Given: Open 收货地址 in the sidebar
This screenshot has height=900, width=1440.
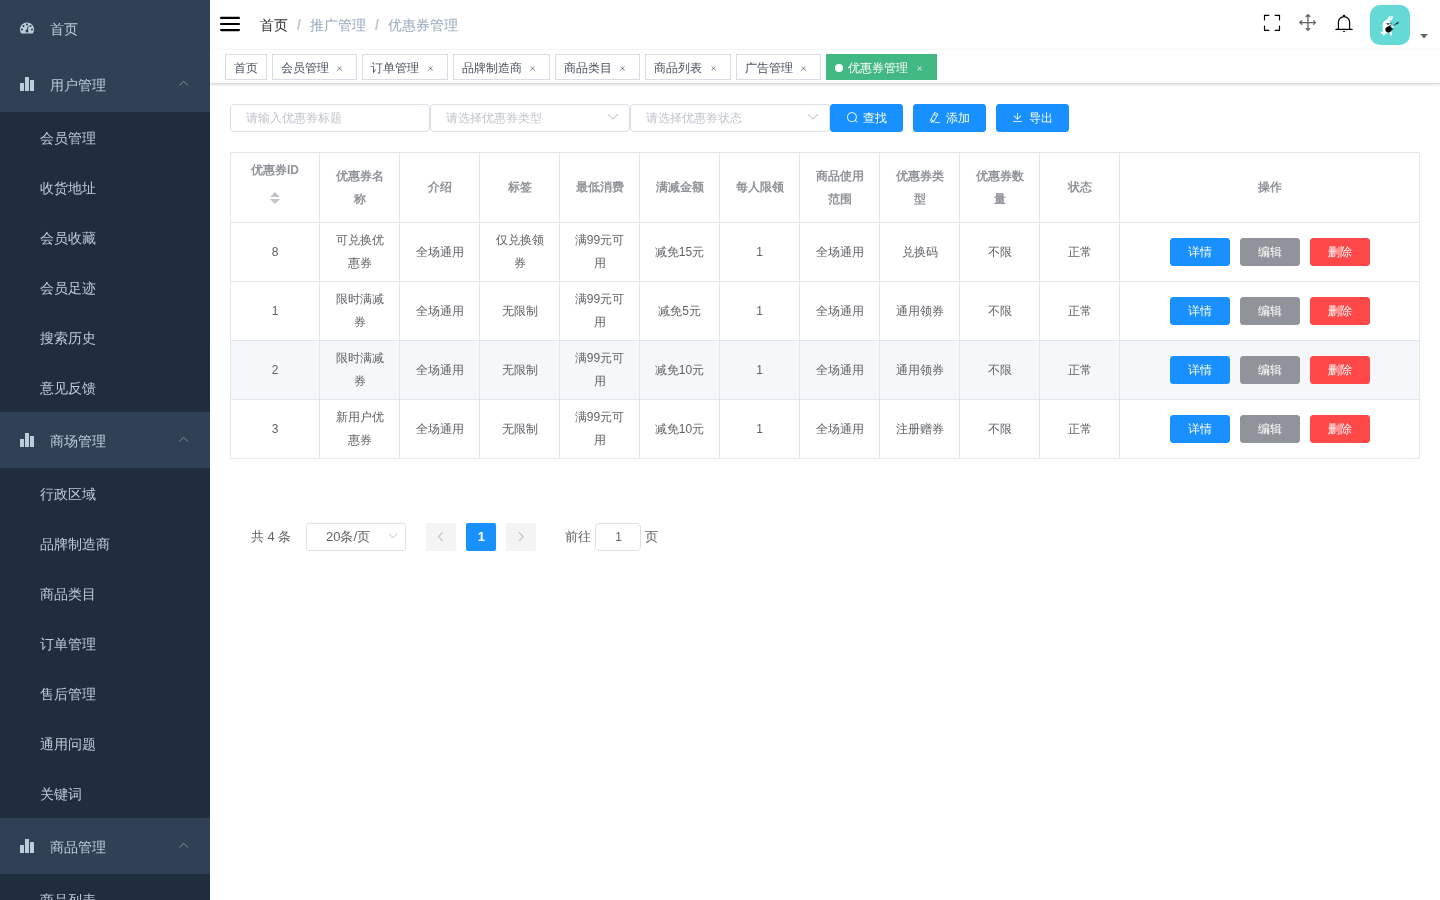Looking at the screenshot, I should tap(105, 188).
